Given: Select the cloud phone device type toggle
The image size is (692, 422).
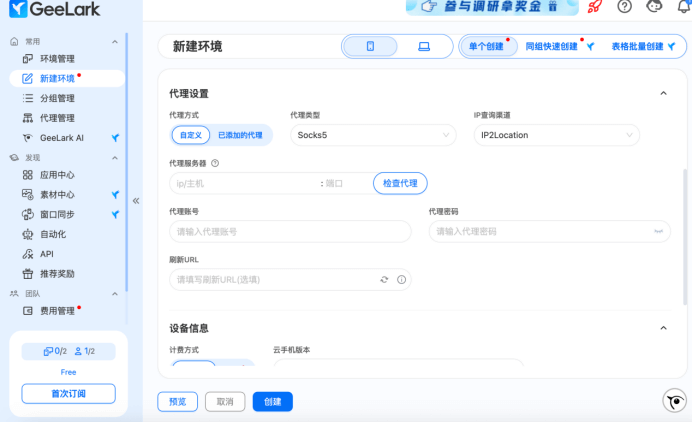Looking at the screenshot, I should tap(369, 46).
